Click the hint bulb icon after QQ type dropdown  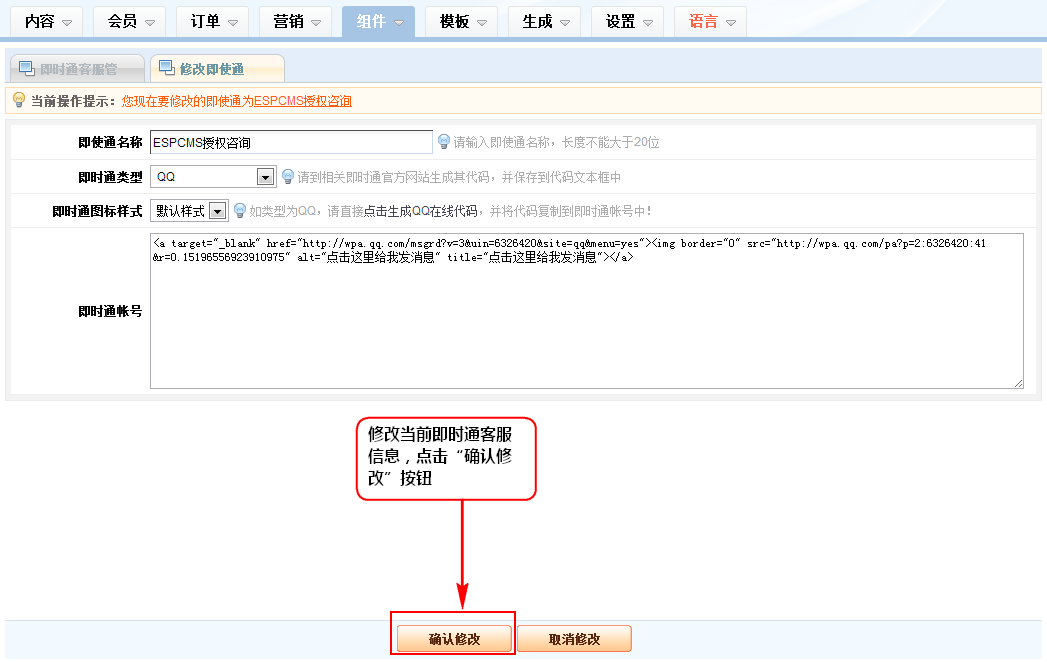coord(288,177)
